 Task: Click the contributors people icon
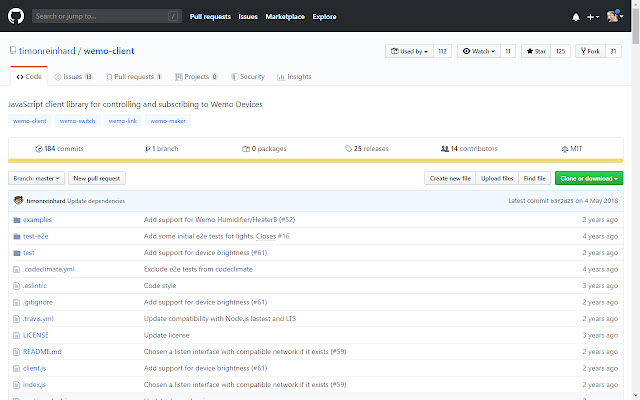click(x=445, y=148)
